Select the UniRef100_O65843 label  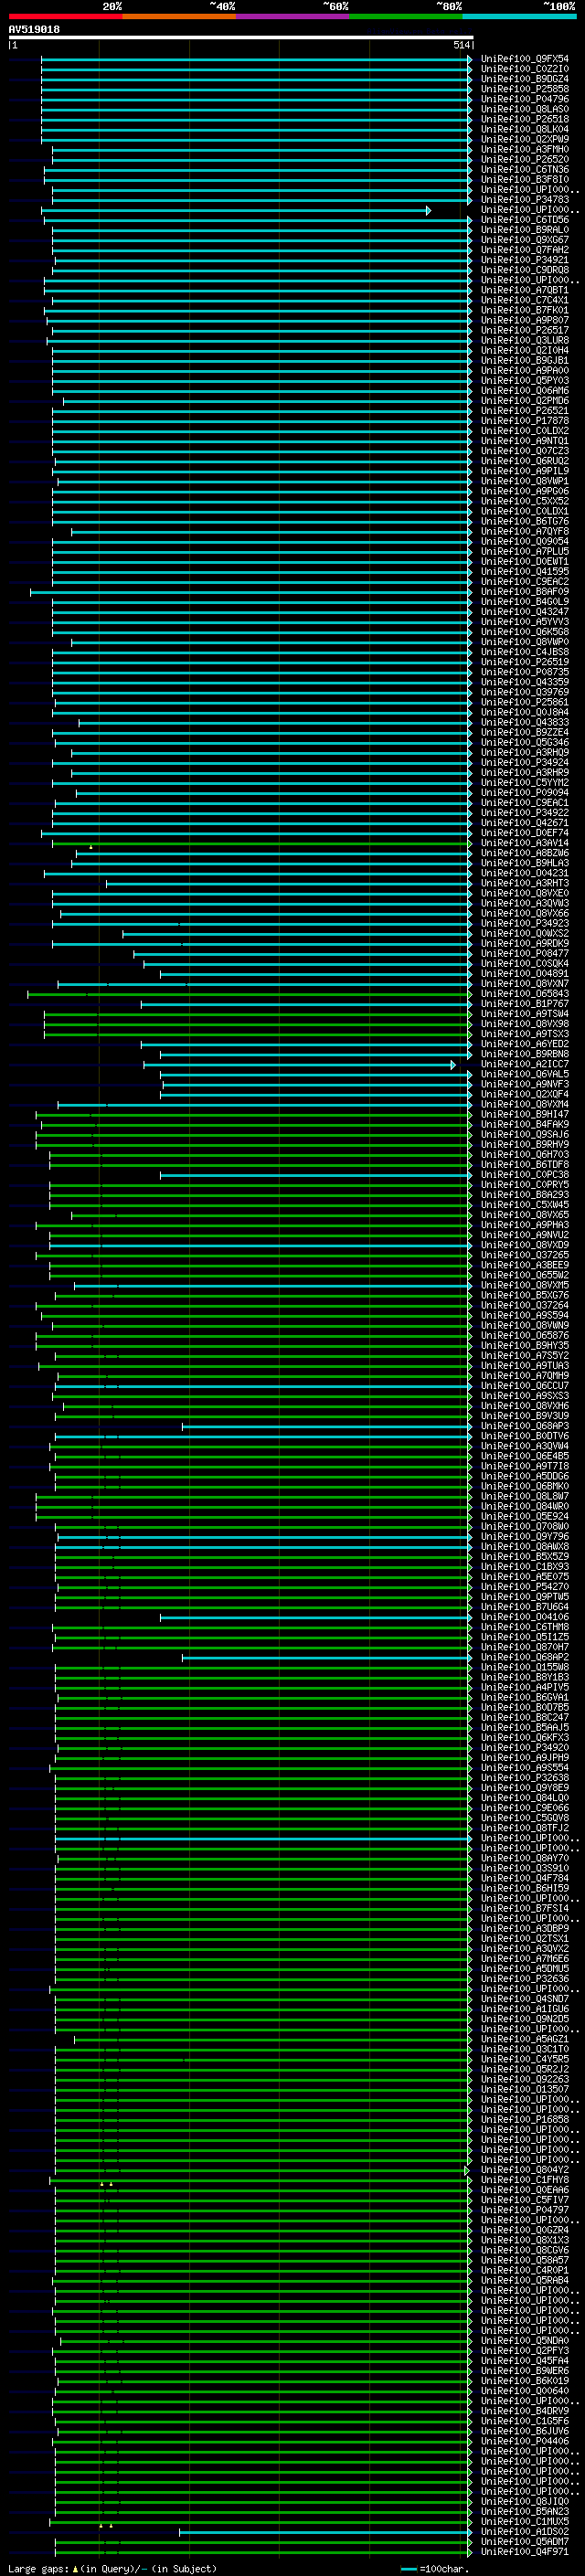click(524, 994)
